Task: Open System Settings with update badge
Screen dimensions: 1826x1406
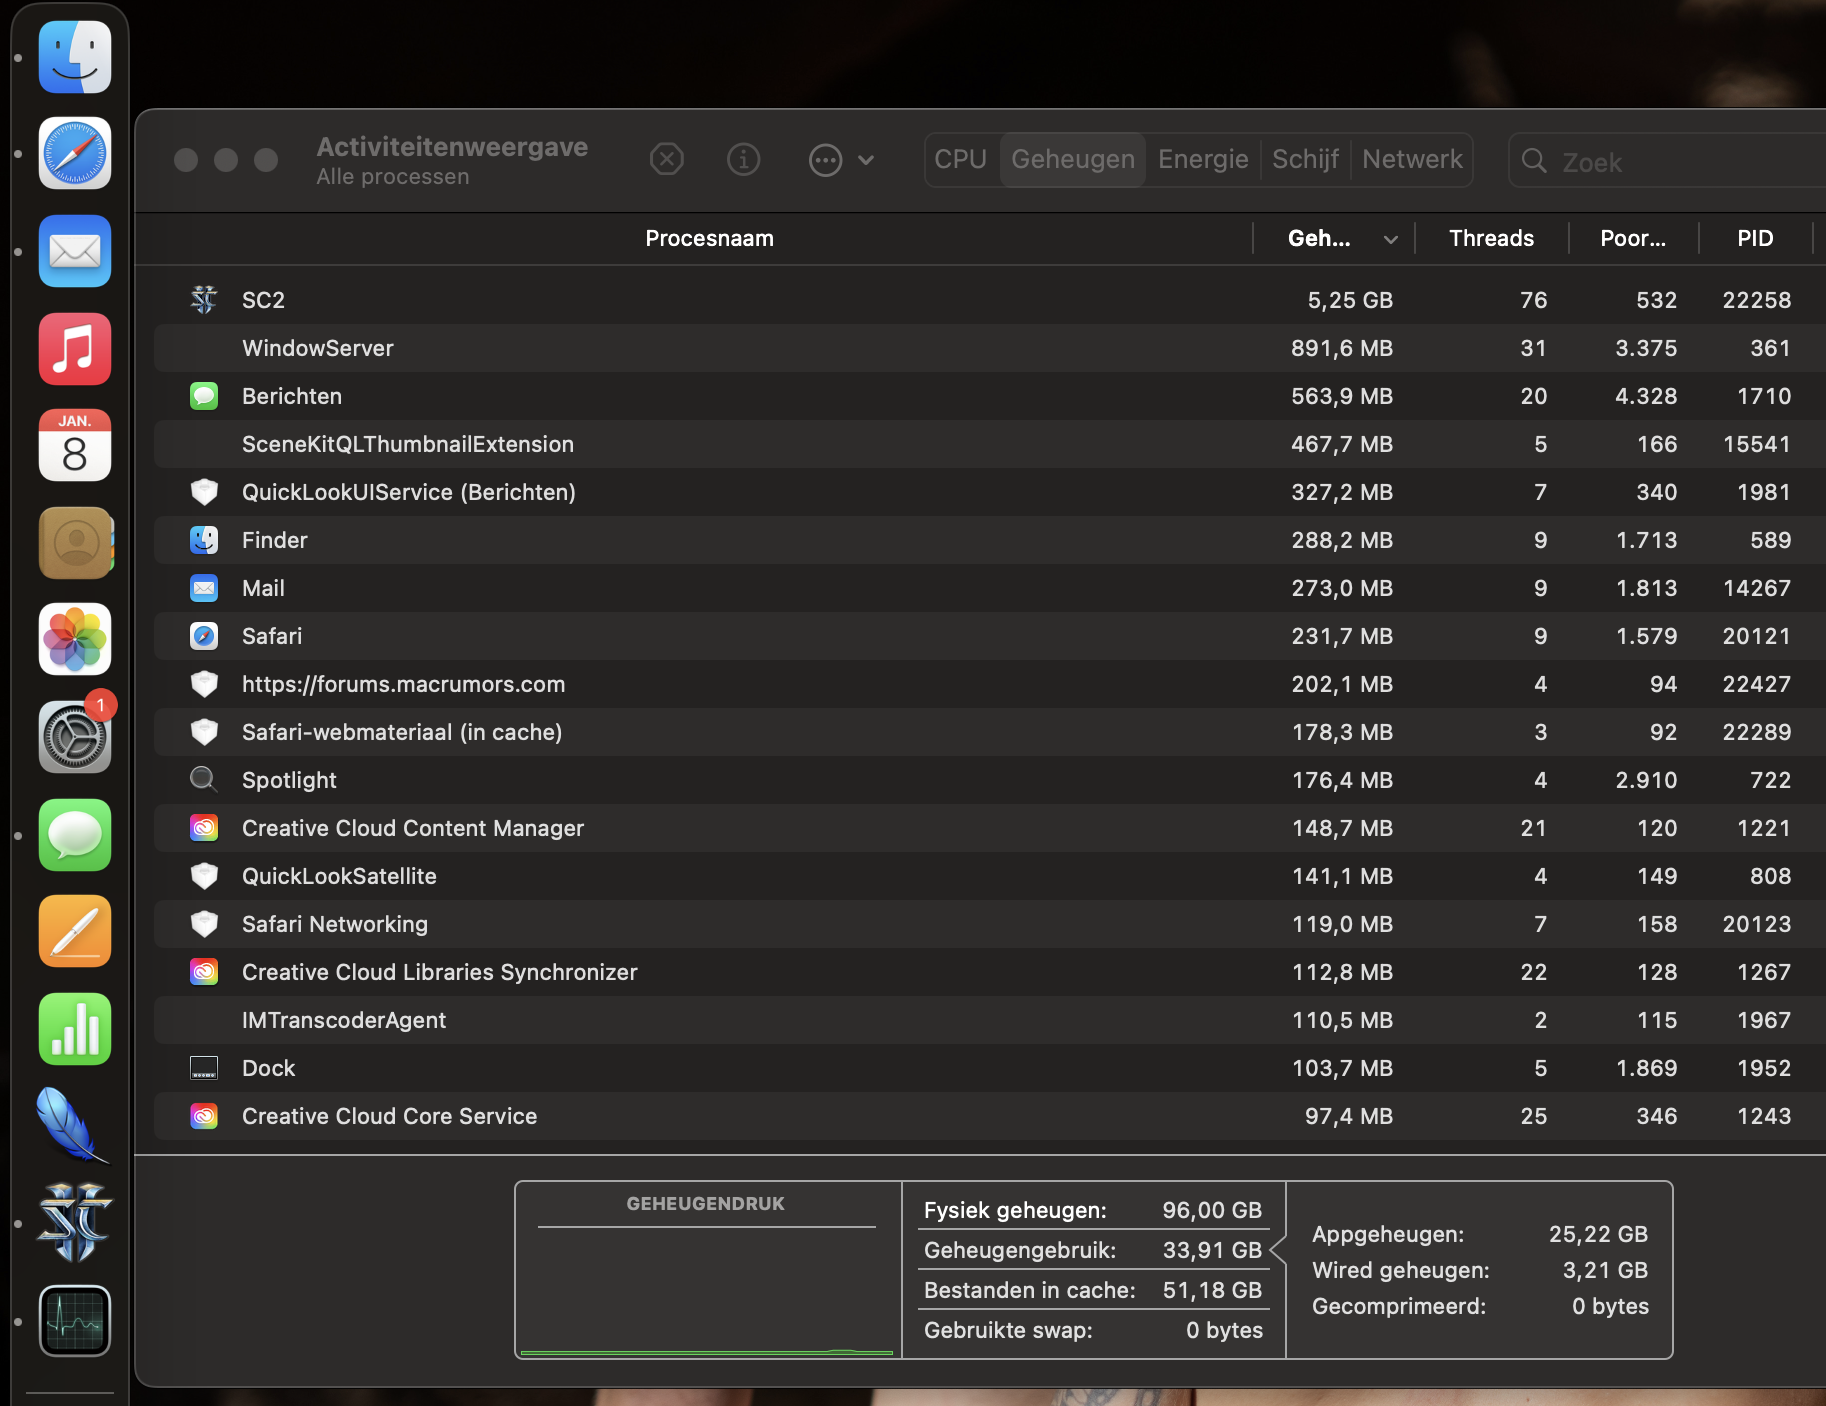Action: [75, 737]
